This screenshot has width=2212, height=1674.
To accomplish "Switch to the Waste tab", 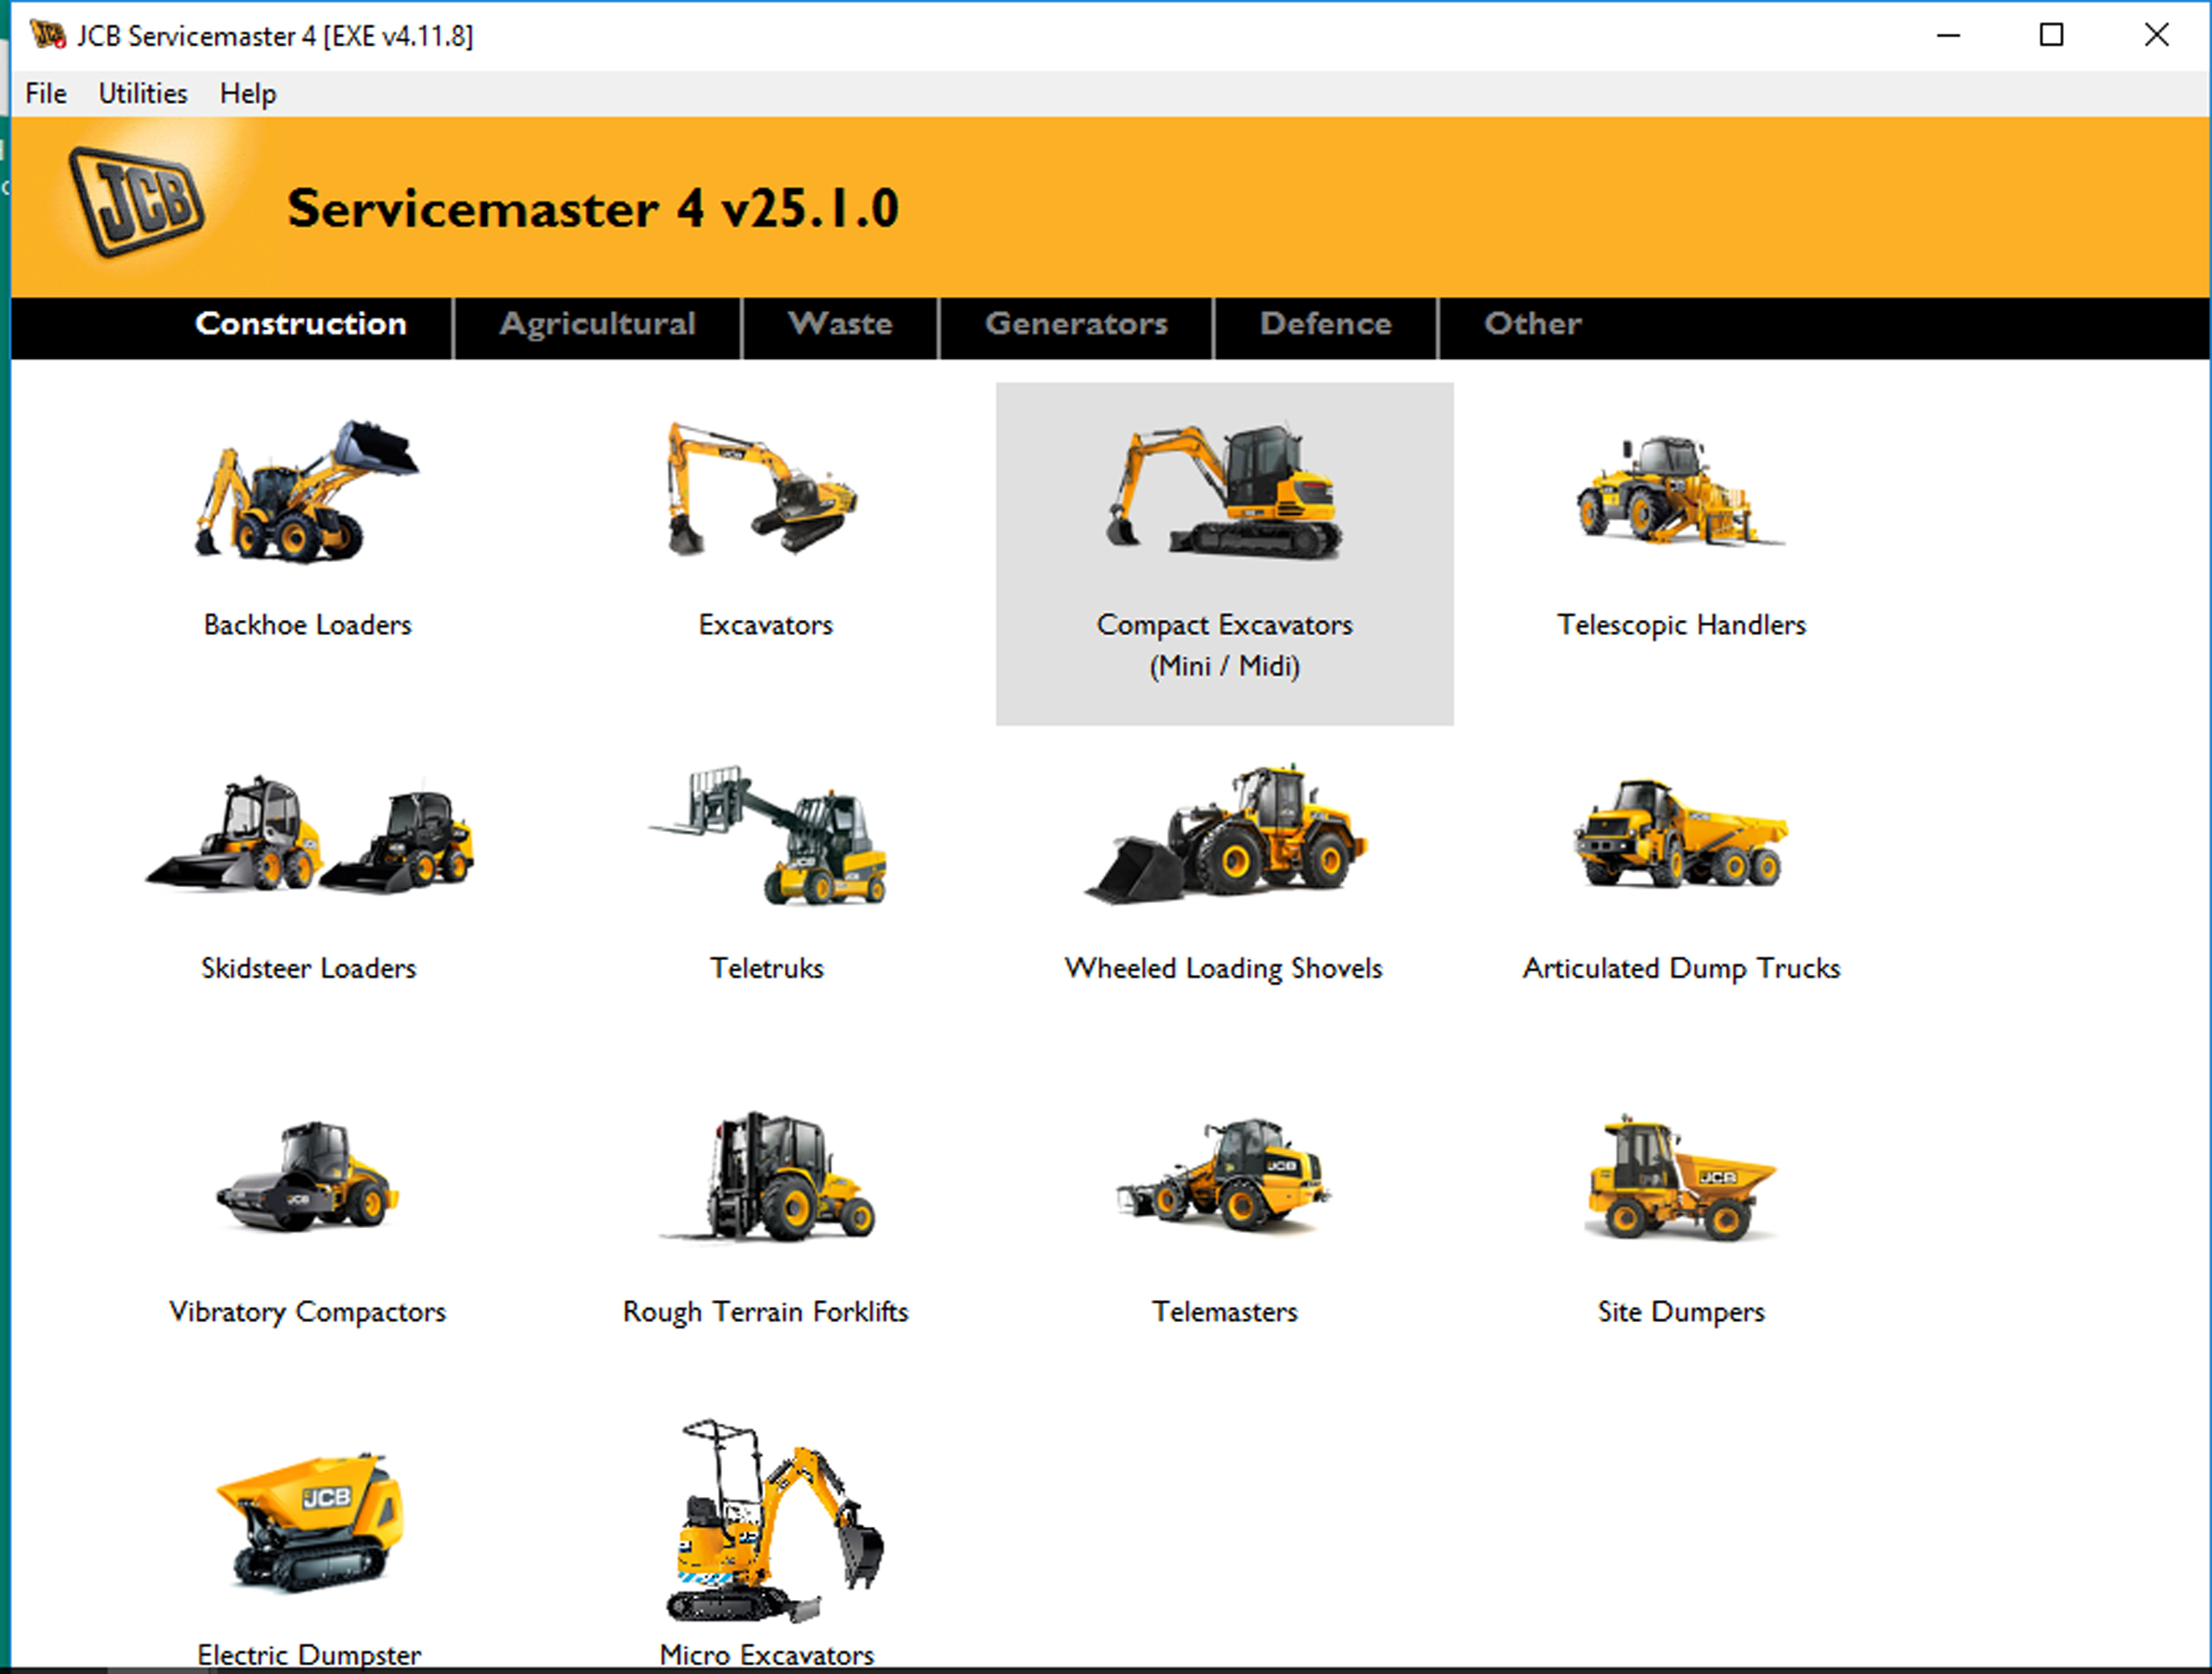I will click(840, 324).
